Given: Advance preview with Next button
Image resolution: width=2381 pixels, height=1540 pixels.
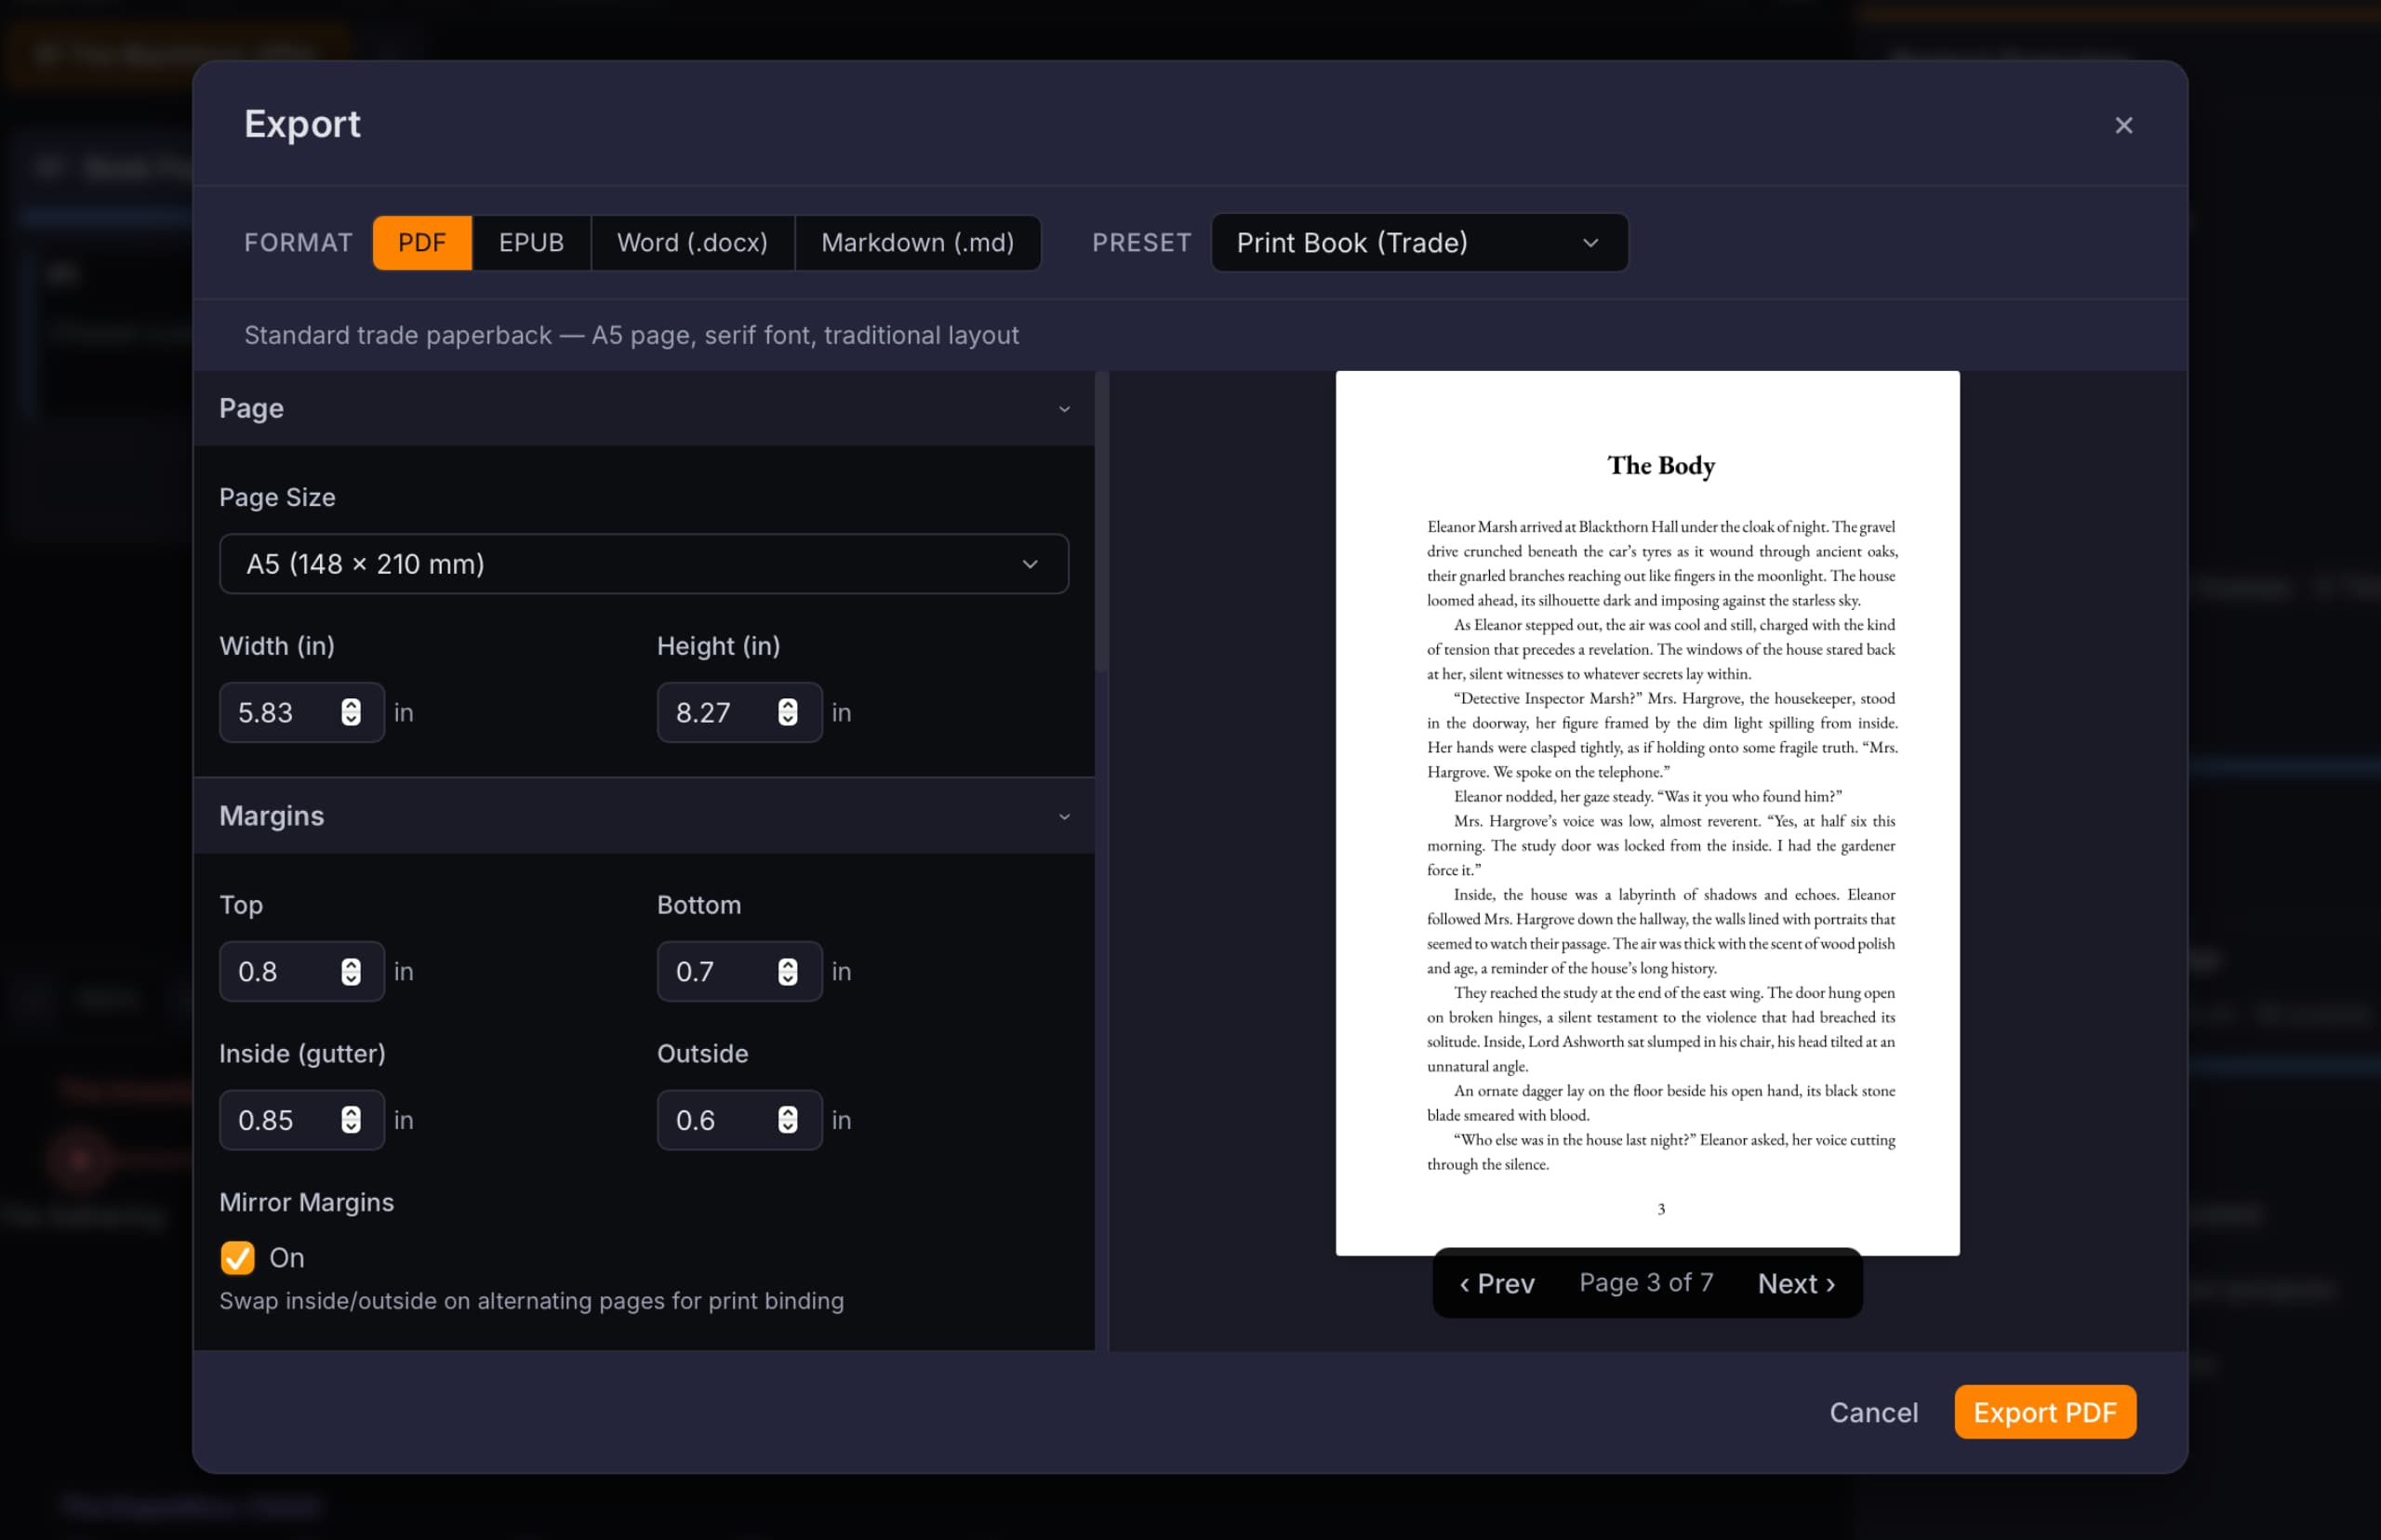Looking at the screenshot, I should [x=1797, y=1283].
